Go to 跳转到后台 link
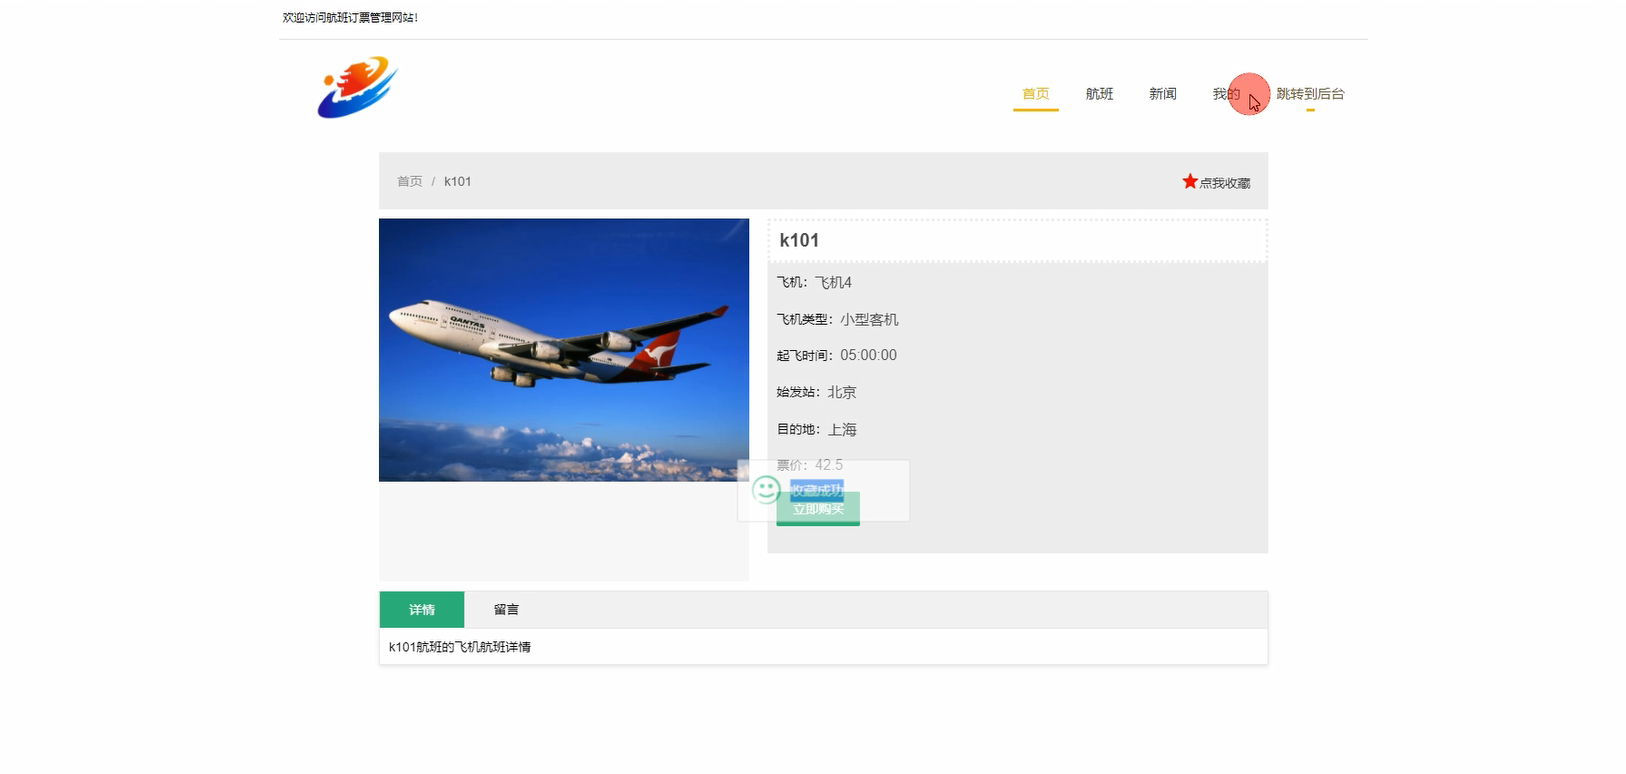 pos(1310,94)
